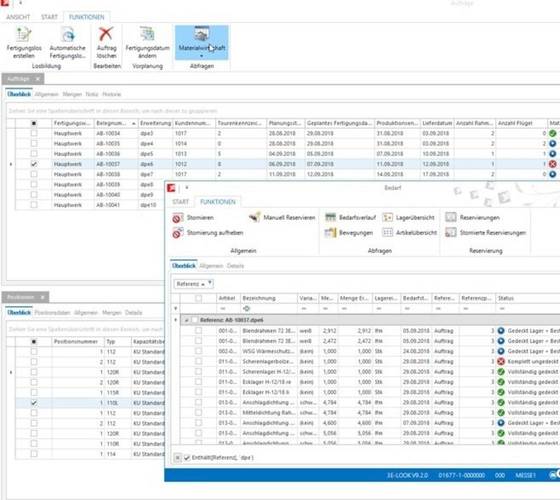
Task: Switch to the ANSICHT ribbon tab
Action: [18, 17]
